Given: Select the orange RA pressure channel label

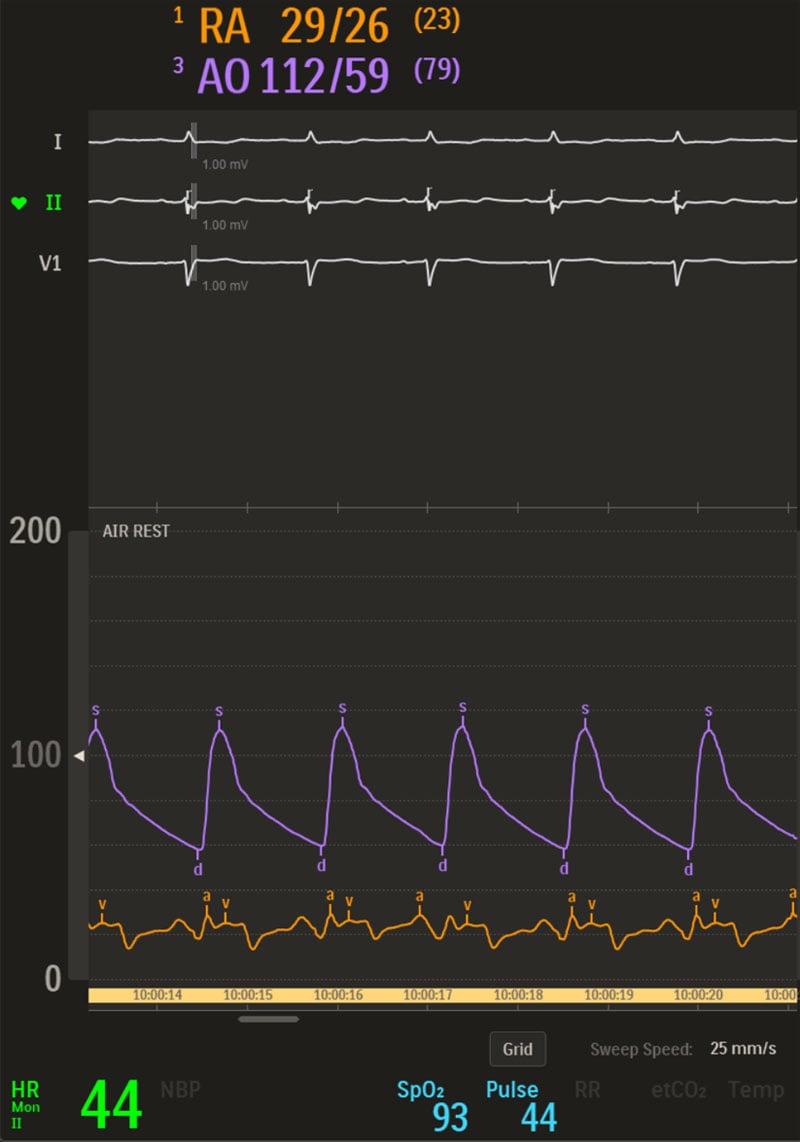Looking at the screenshot, I should [222, 27].
